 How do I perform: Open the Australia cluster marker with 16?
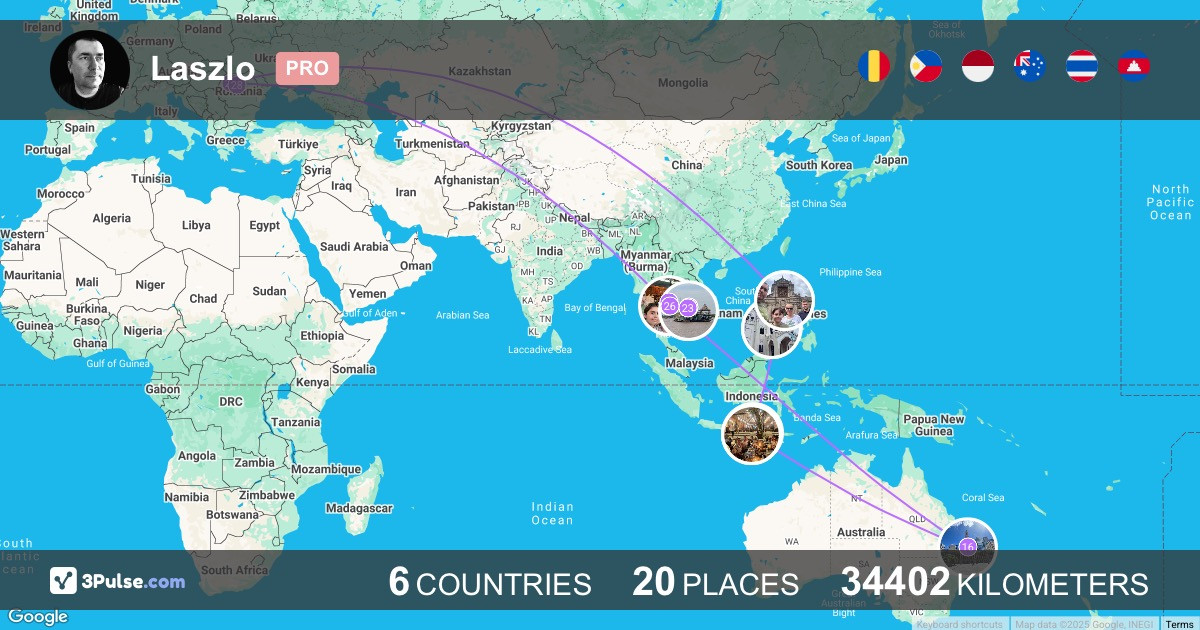click(x=968, y=546)
